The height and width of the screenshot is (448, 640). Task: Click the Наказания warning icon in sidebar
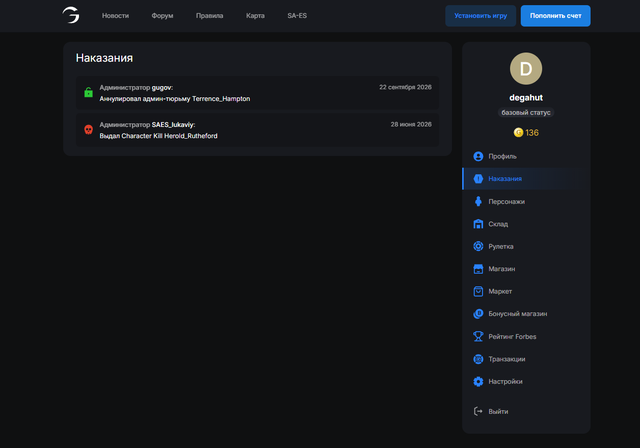coord(478,179)
